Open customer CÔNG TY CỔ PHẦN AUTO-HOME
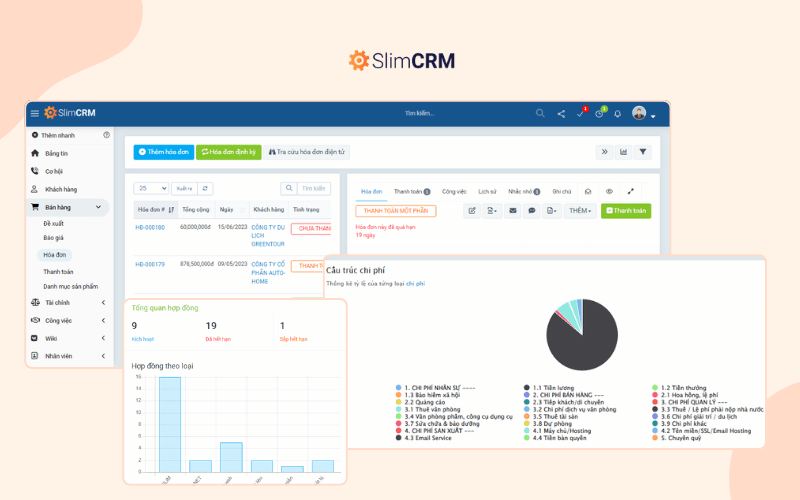This screenshot has height=500, width=800. click(268, 273)
